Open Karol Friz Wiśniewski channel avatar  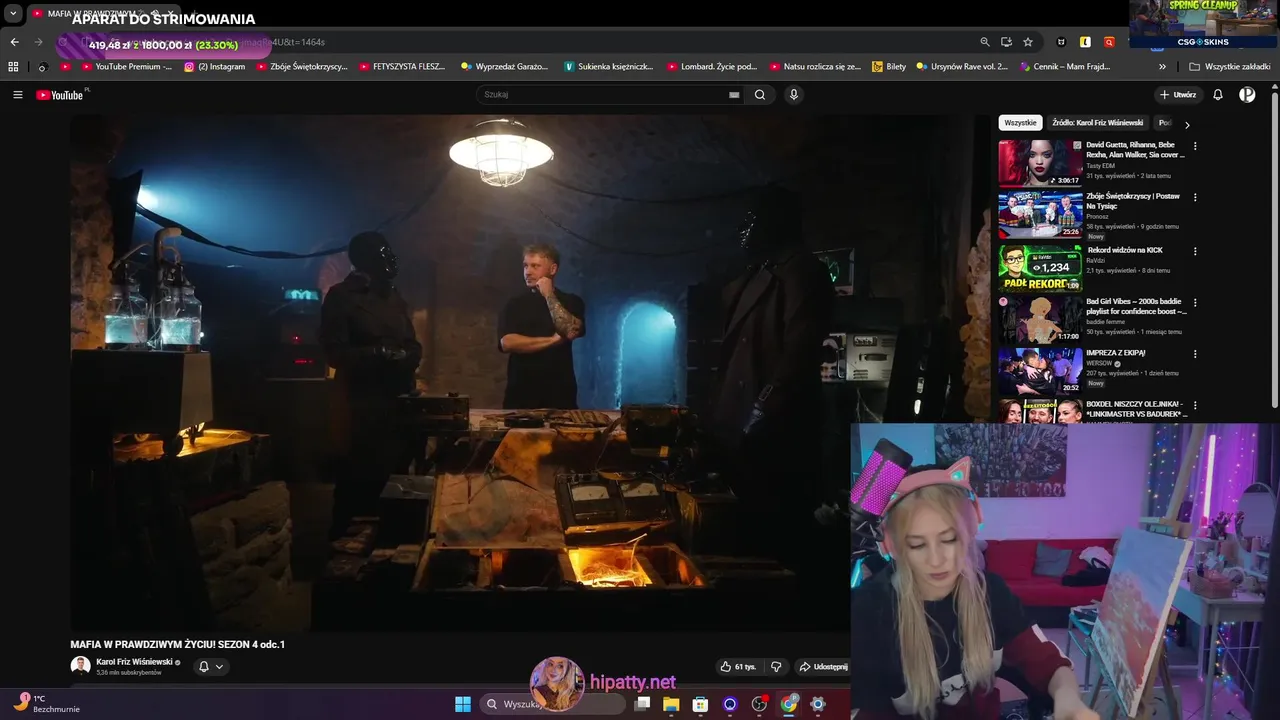coord(80,666)
